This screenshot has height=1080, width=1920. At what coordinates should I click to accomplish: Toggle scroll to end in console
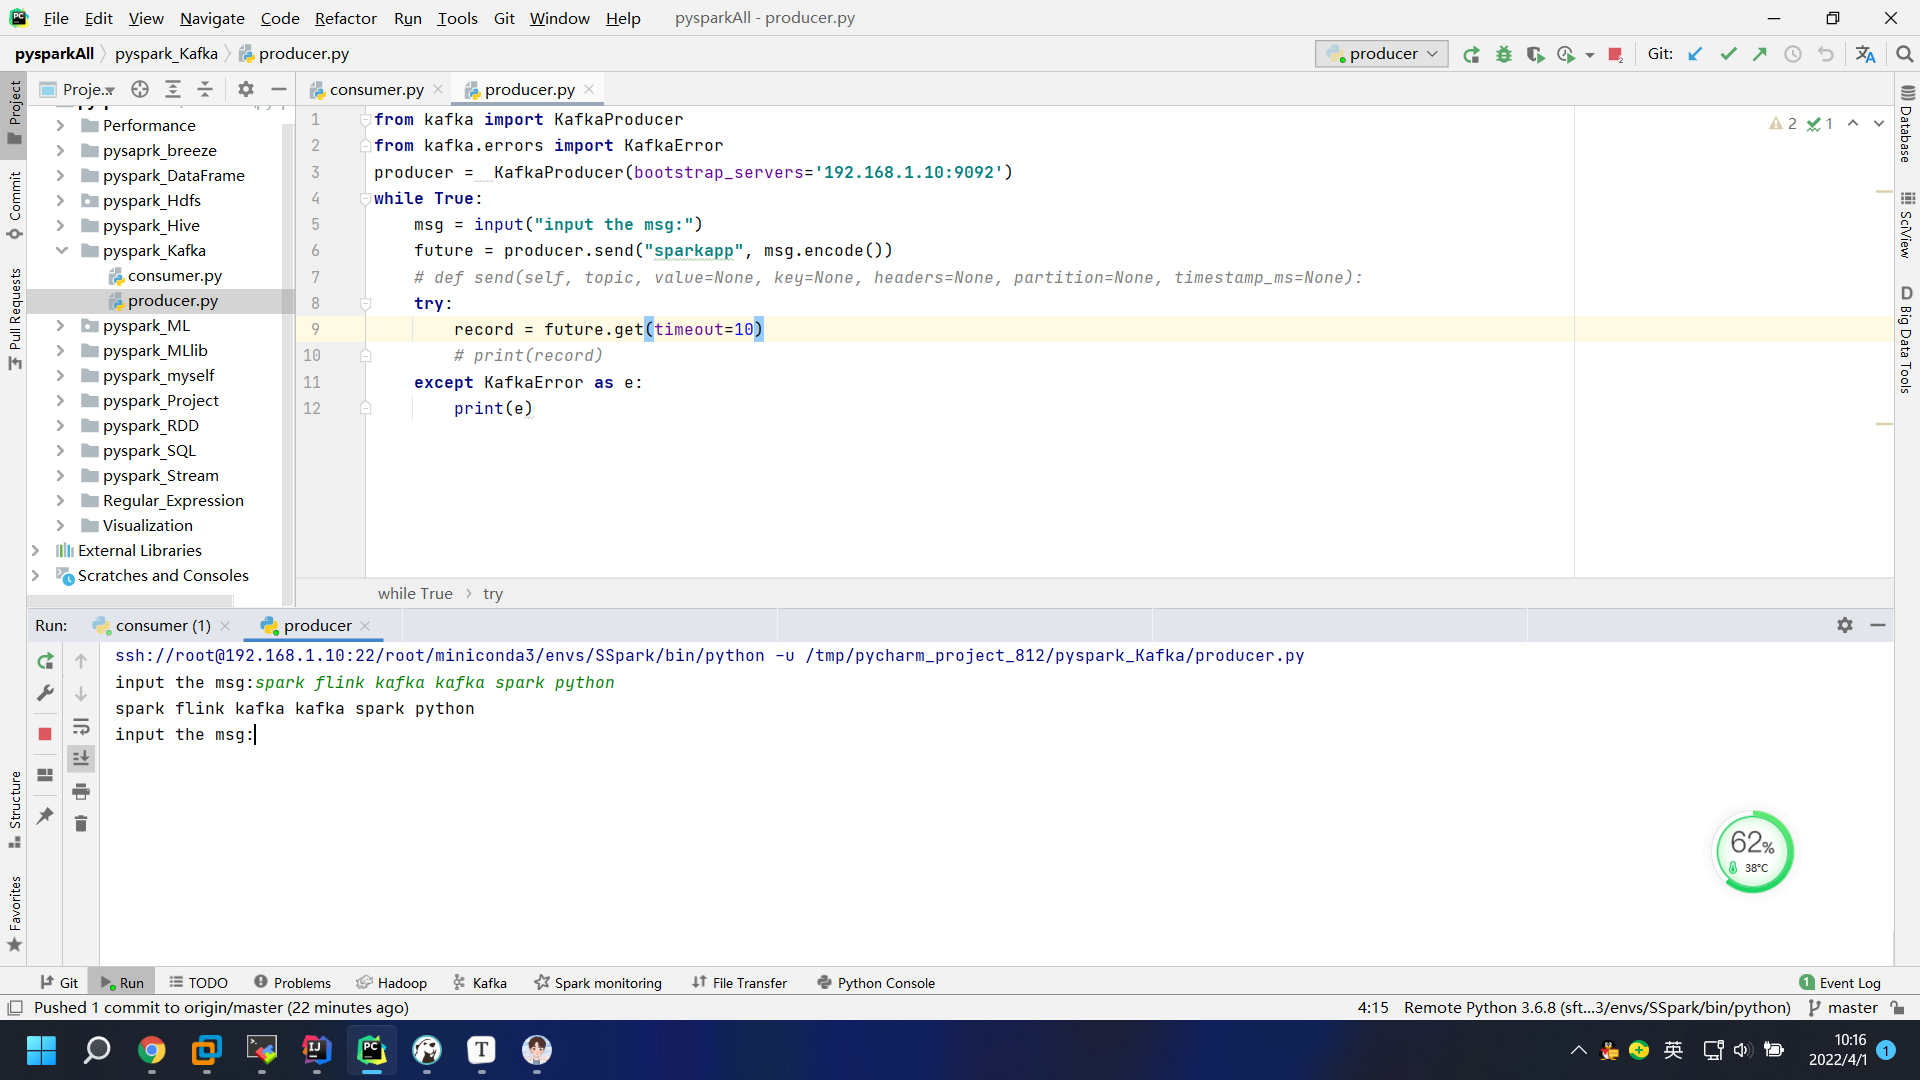click(x=81, y=759)
